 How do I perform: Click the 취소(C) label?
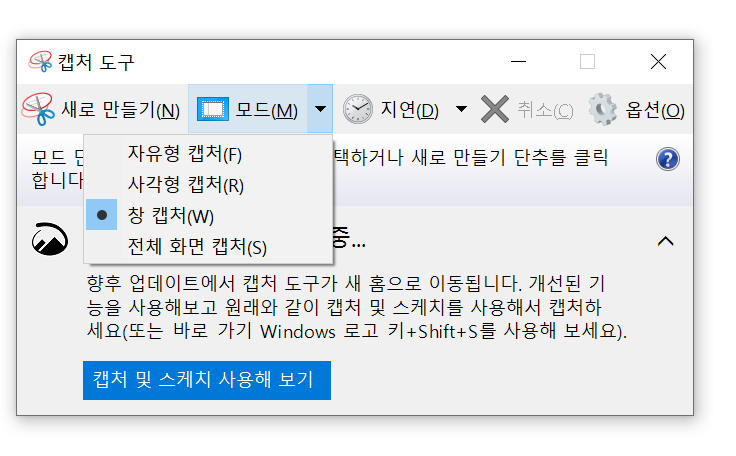coord(545,110)
